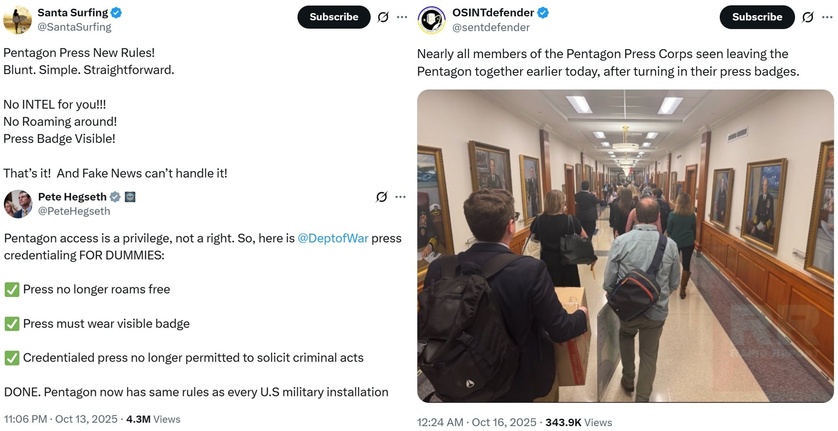
Task: Click Santa Surfing's profile avatar
Action: tap(17, 19)
